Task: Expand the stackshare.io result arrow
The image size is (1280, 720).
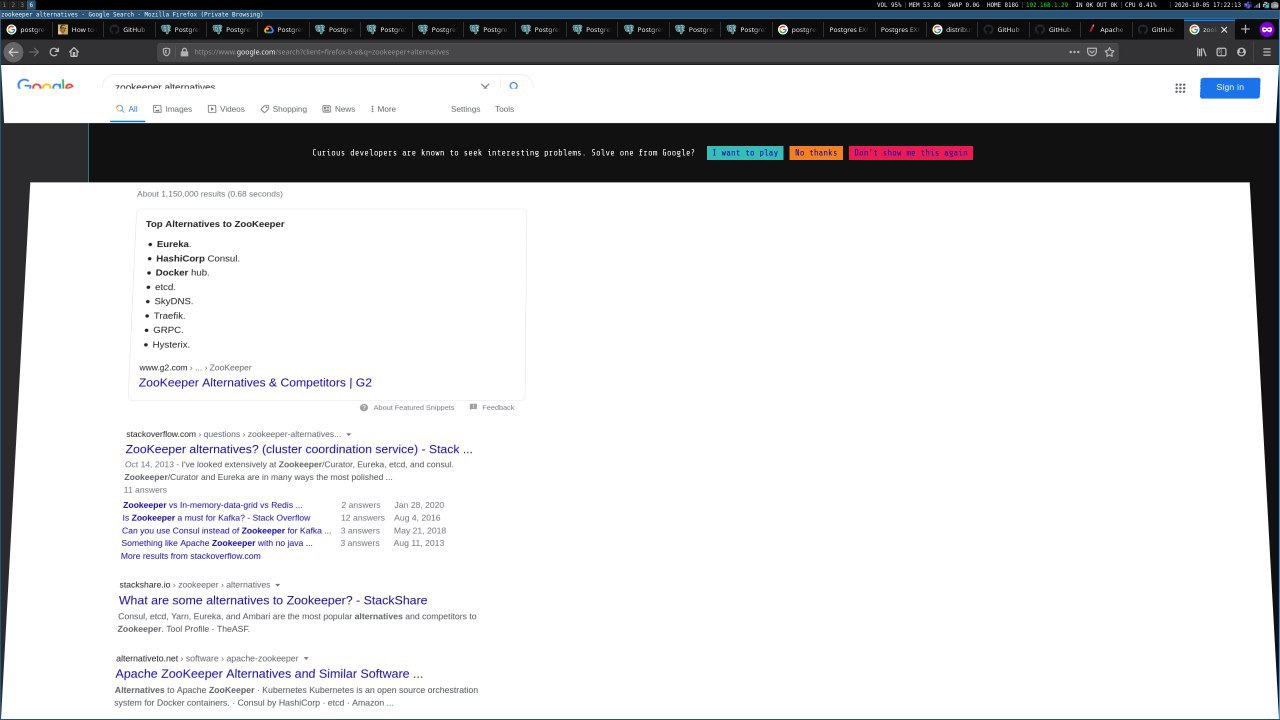Action: coord(278,585)
